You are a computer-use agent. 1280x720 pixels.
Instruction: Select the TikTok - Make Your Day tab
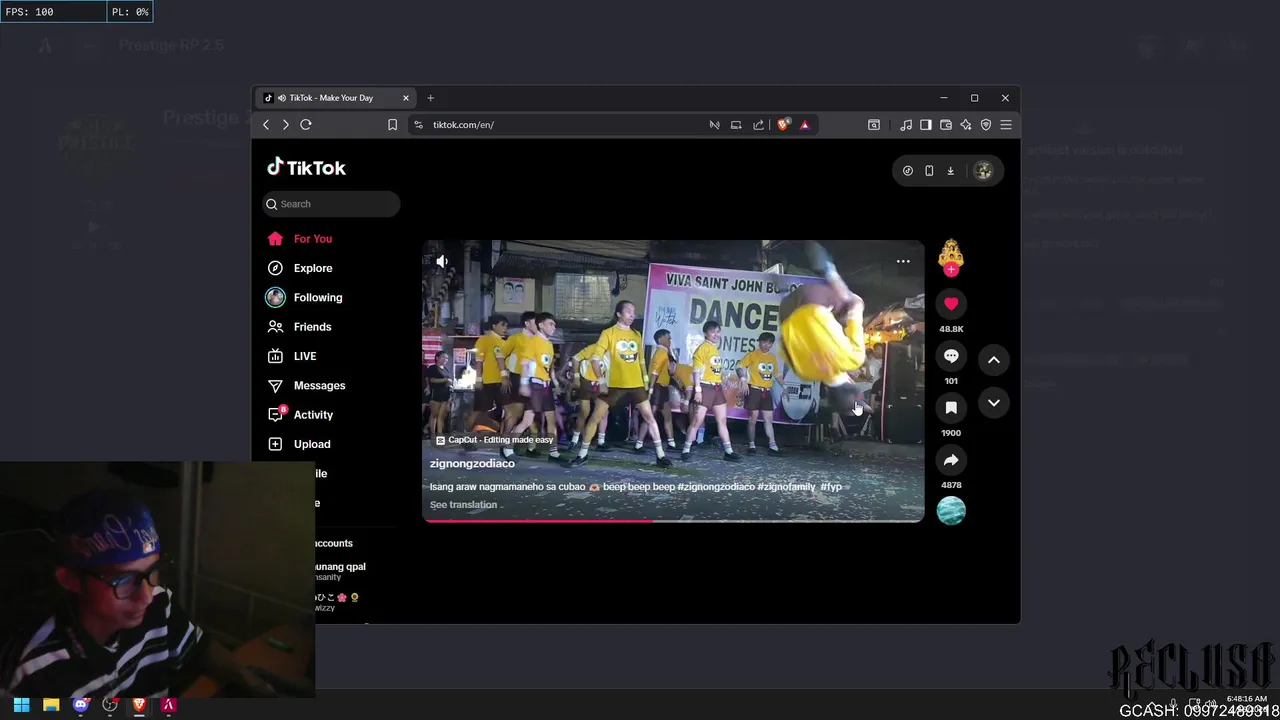335,98
